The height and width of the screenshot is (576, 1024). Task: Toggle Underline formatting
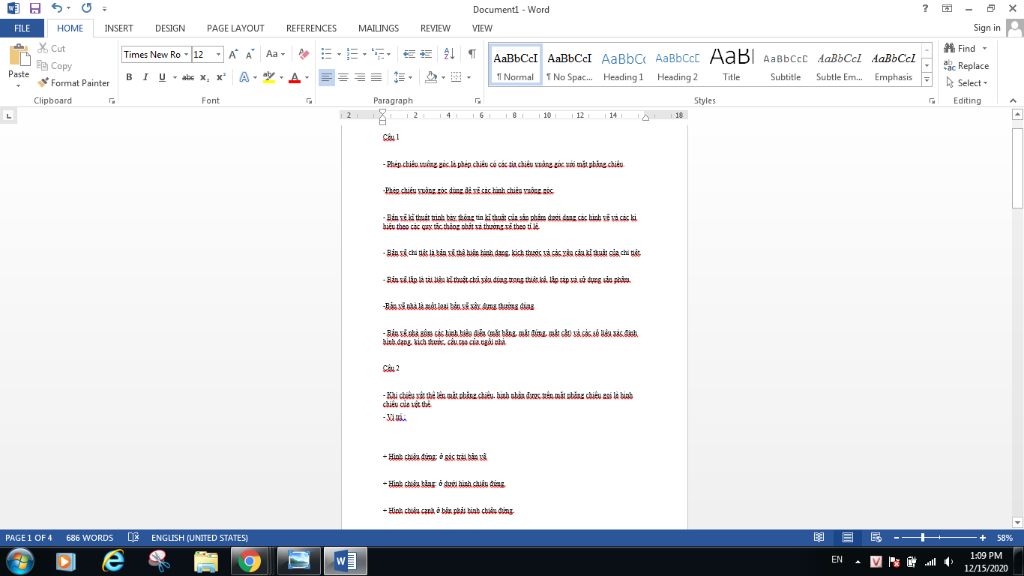(x=162, y=77)
